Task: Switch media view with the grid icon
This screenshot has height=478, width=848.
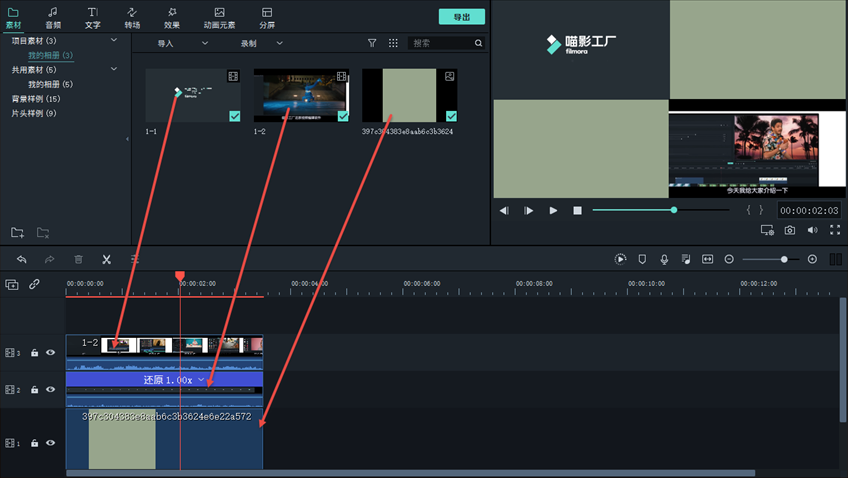Action: 393,44
